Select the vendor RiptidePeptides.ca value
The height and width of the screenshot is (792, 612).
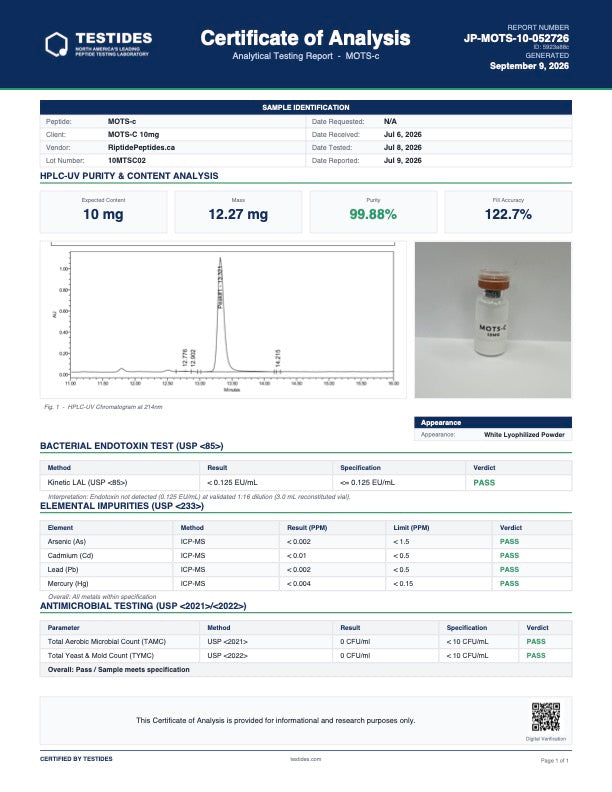click(x=141, y=147)
